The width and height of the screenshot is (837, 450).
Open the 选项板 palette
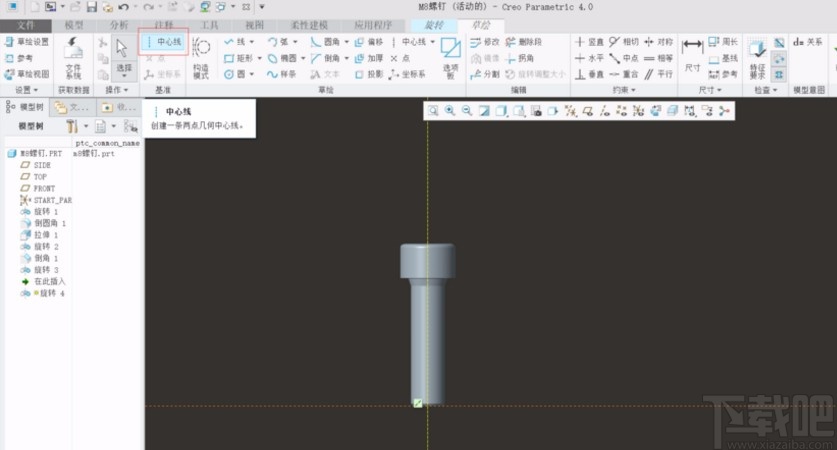point(451,58)
